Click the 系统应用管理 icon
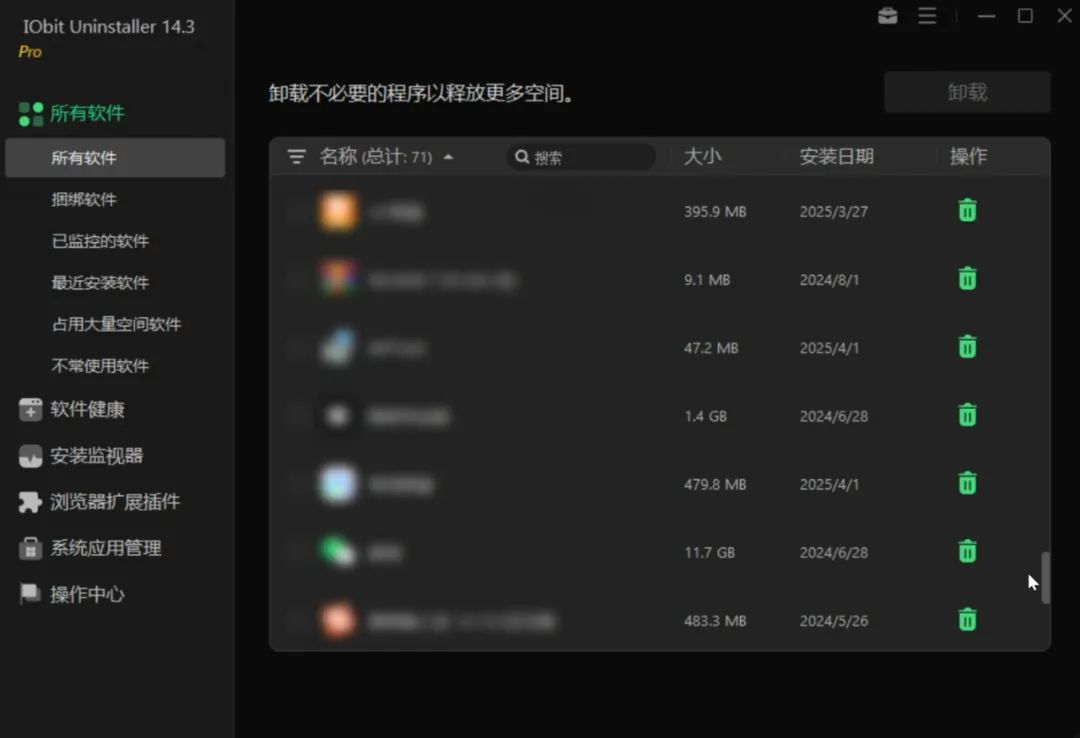The width and height of the screenshot is (1080, 738). (x=30, y=549)
